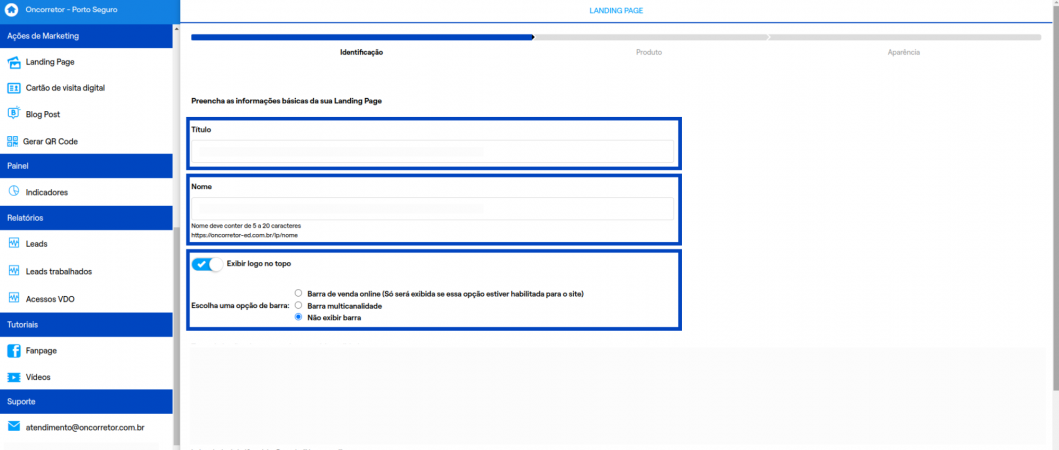Viewport: 1059px width, 450px height.
Task: Click the Leads report icon
Action: pyautogui.click(x=14, y=243)
